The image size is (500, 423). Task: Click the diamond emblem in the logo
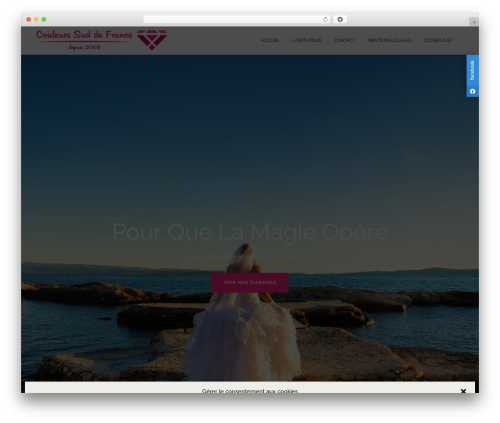[x=152, y=40]
